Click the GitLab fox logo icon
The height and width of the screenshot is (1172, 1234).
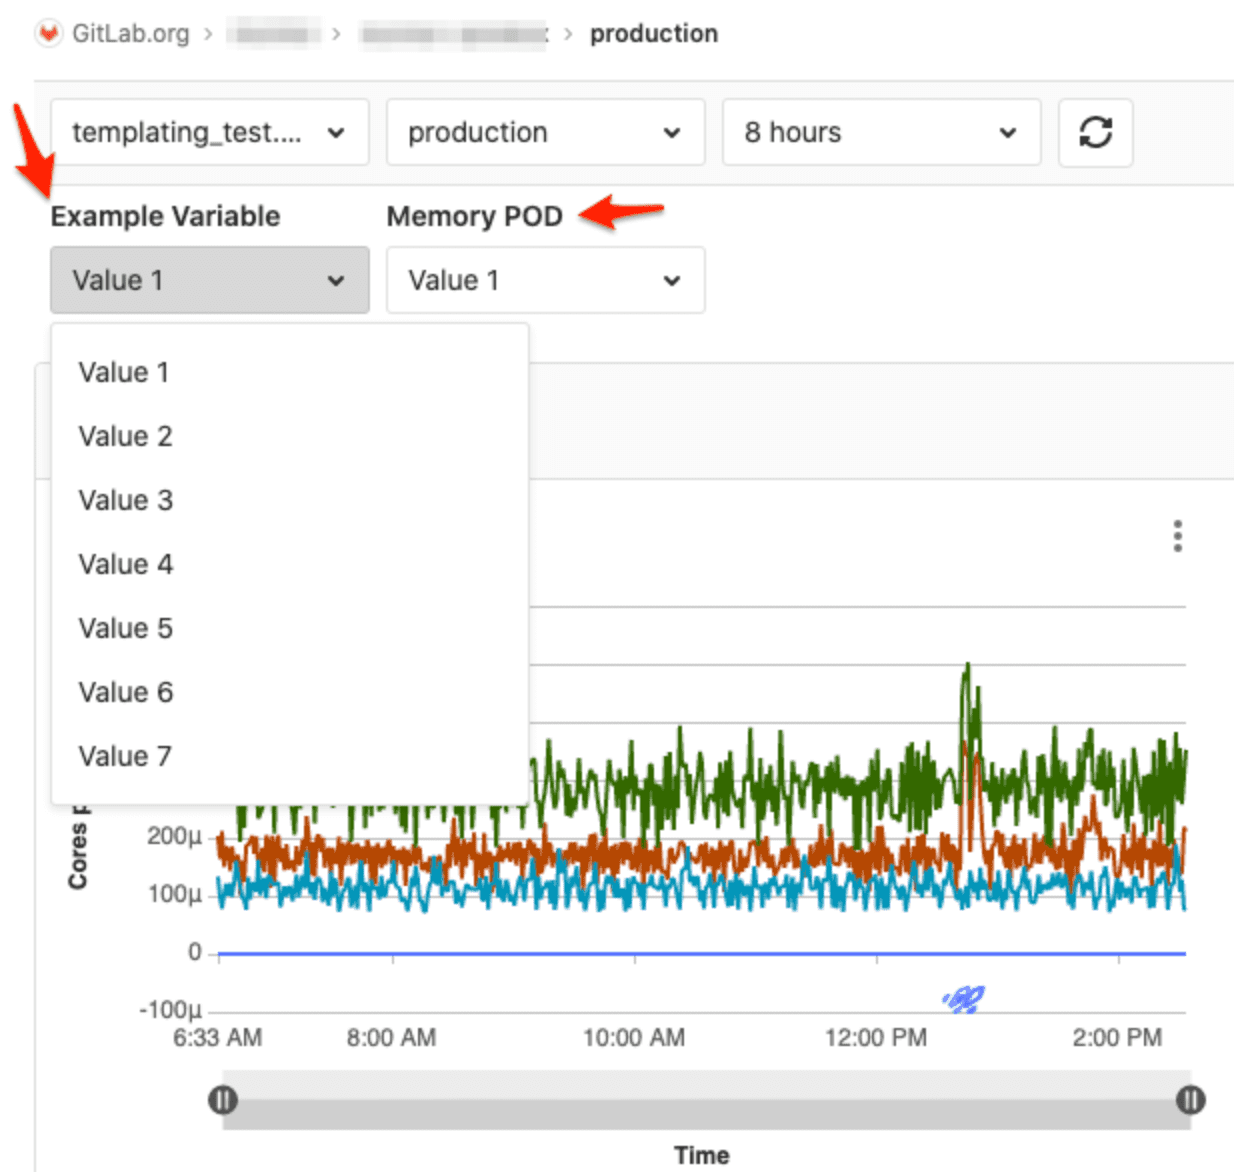coord(47,32)
